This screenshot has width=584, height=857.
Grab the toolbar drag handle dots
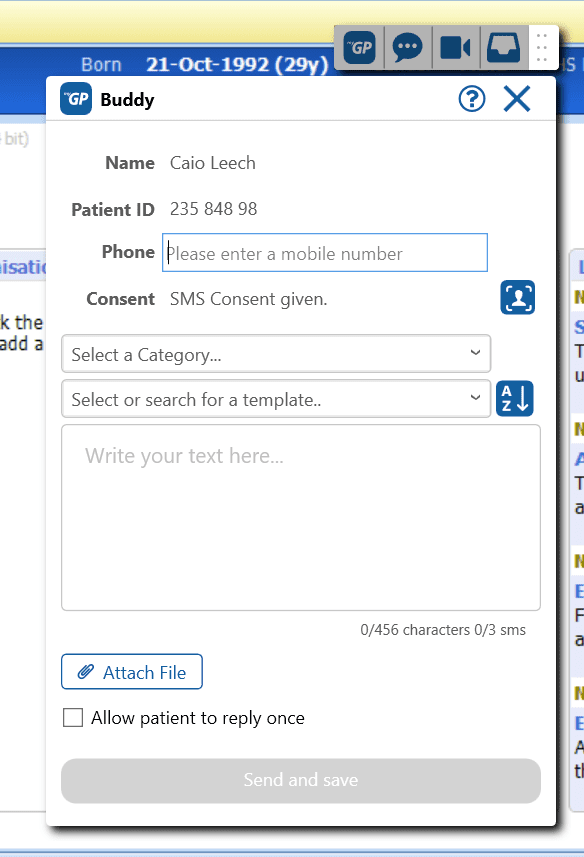click(x=542, y=48)
